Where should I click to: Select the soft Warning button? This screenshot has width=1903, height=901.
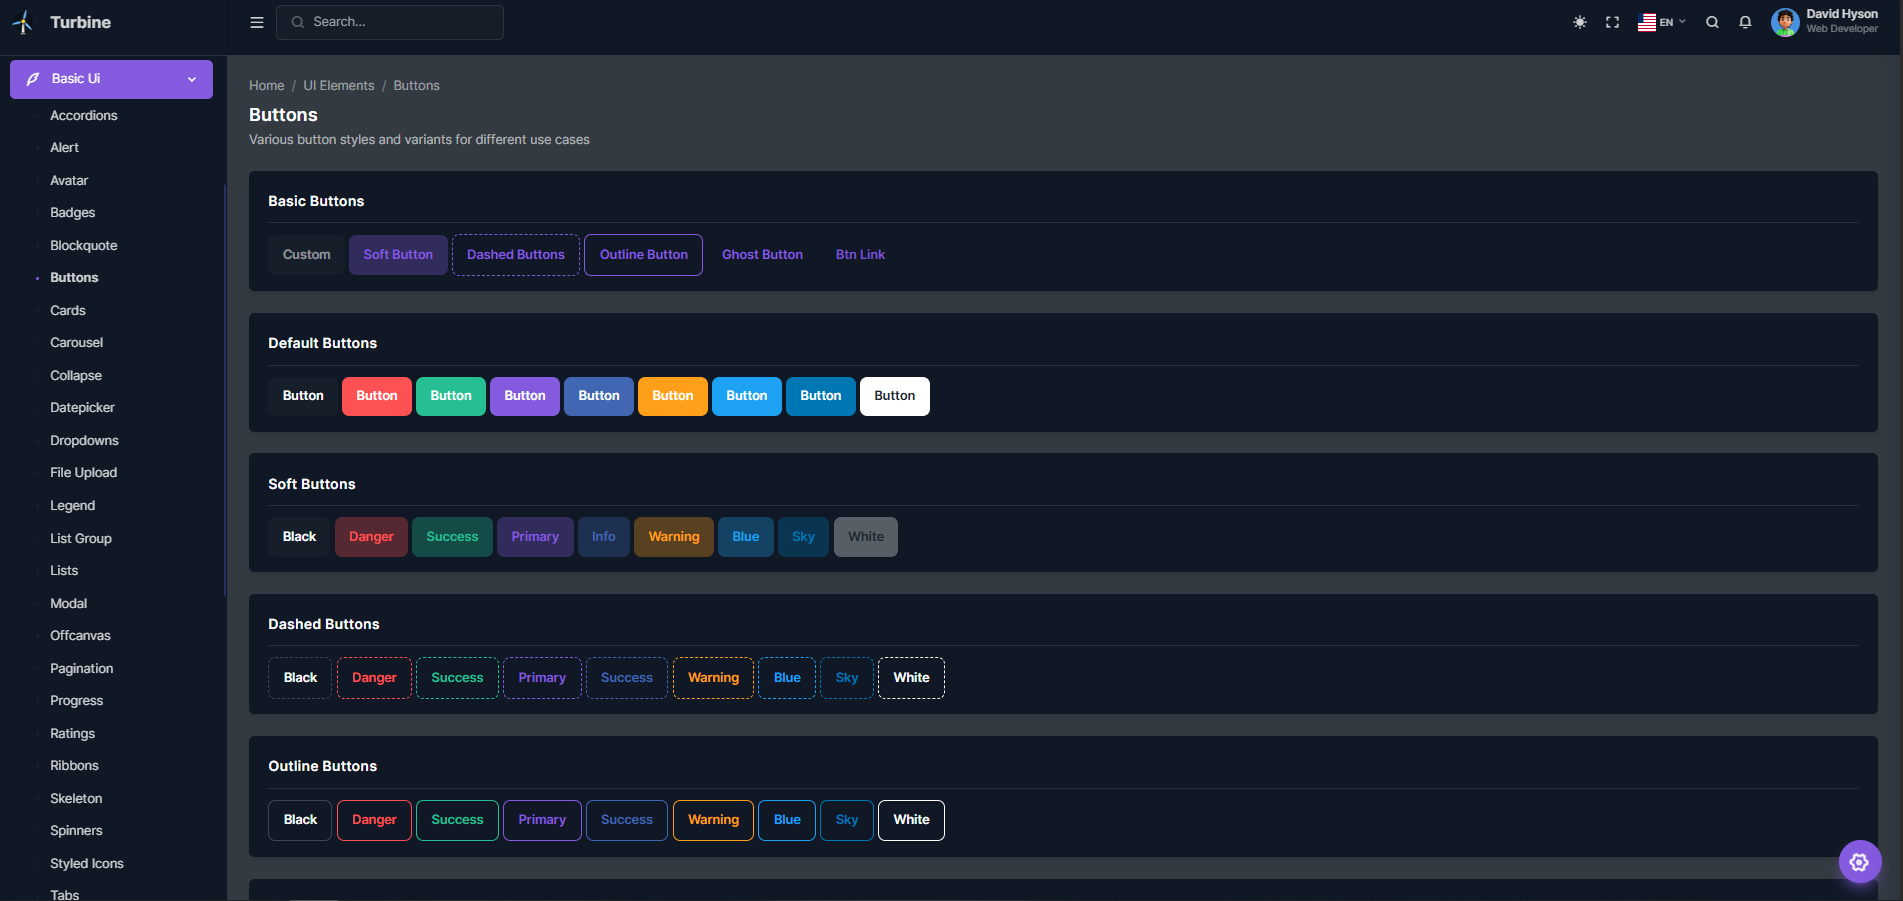673,537
